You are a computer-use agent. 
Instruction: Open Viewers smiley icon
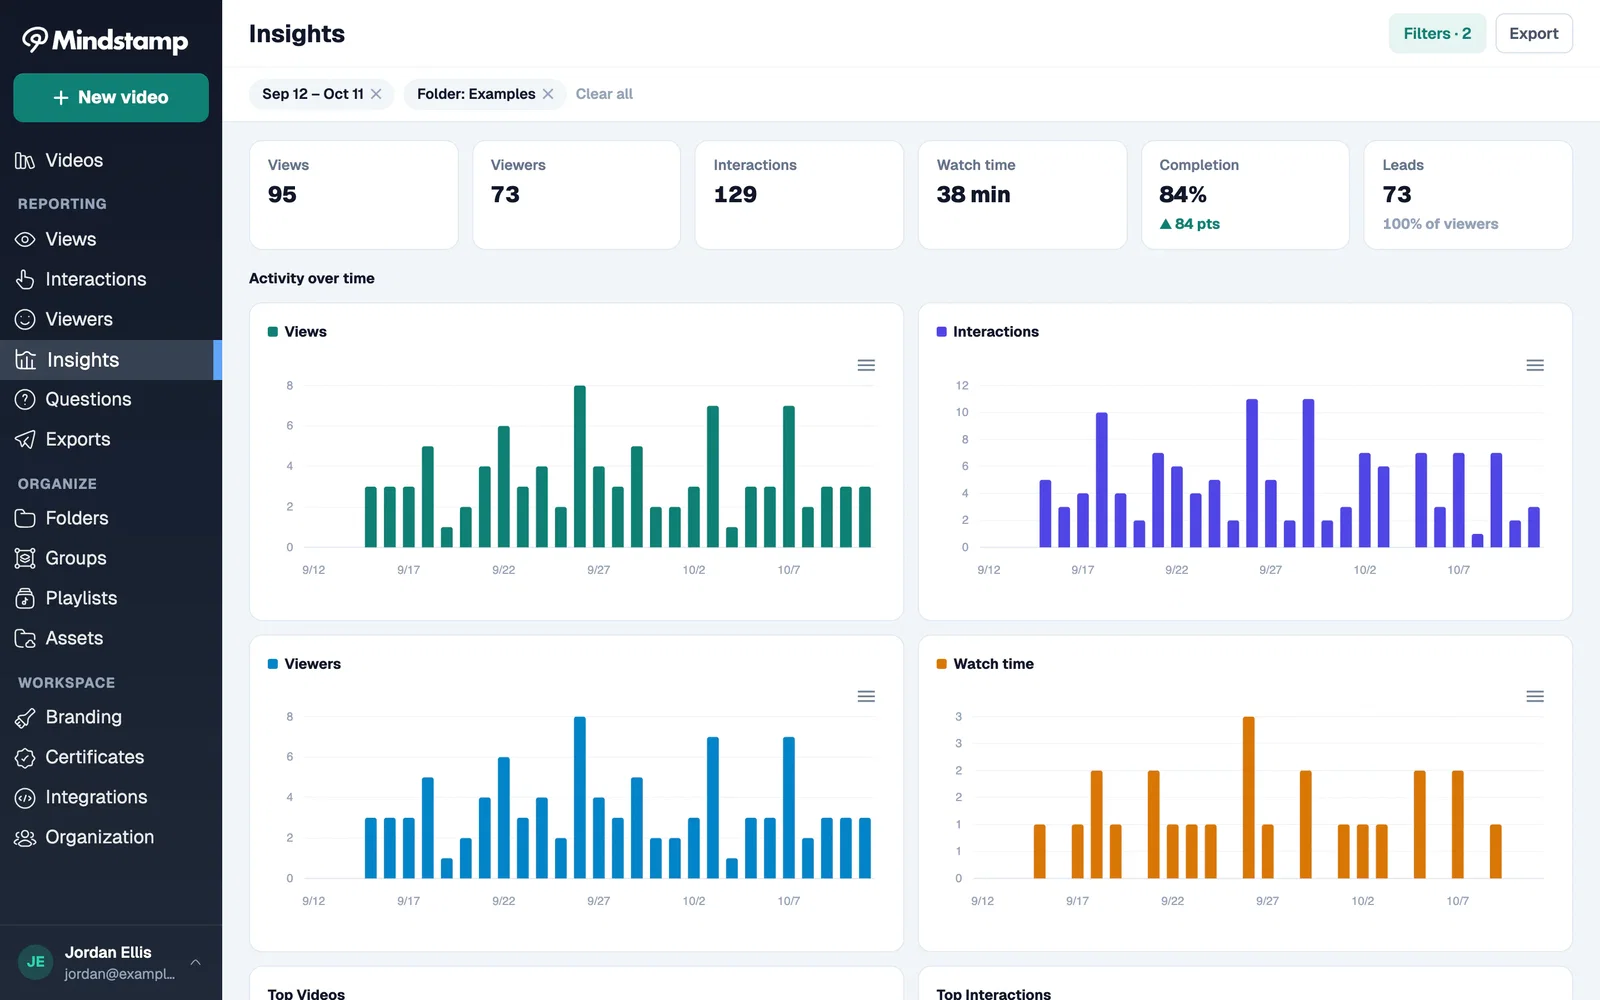[25, 320]
